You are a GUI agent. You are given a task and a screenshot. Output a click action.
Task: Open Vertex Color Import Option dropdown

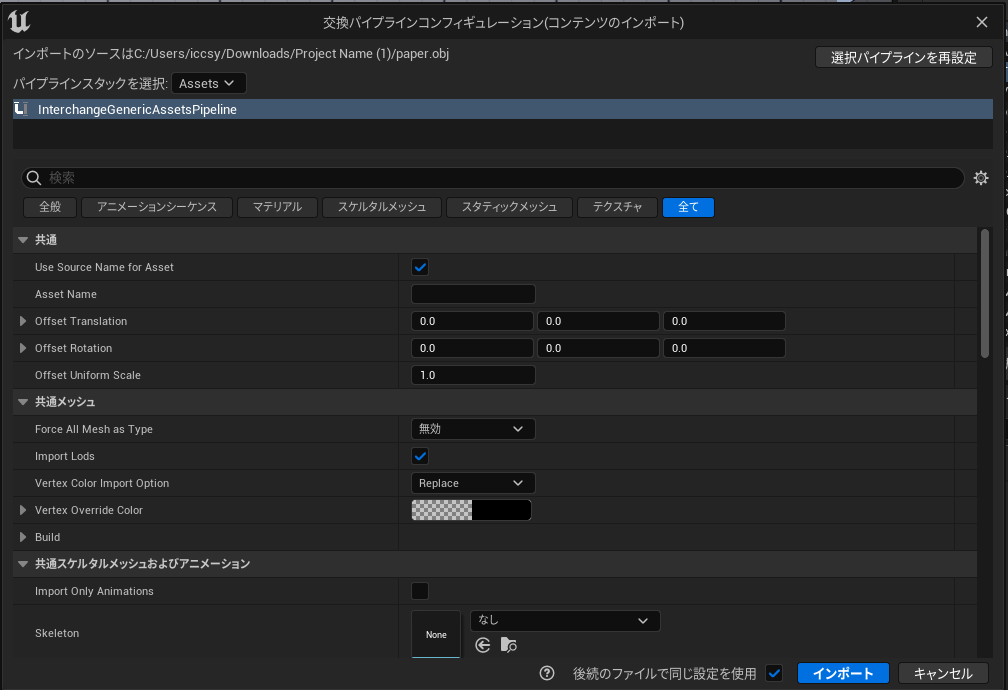tap(473, 483)
